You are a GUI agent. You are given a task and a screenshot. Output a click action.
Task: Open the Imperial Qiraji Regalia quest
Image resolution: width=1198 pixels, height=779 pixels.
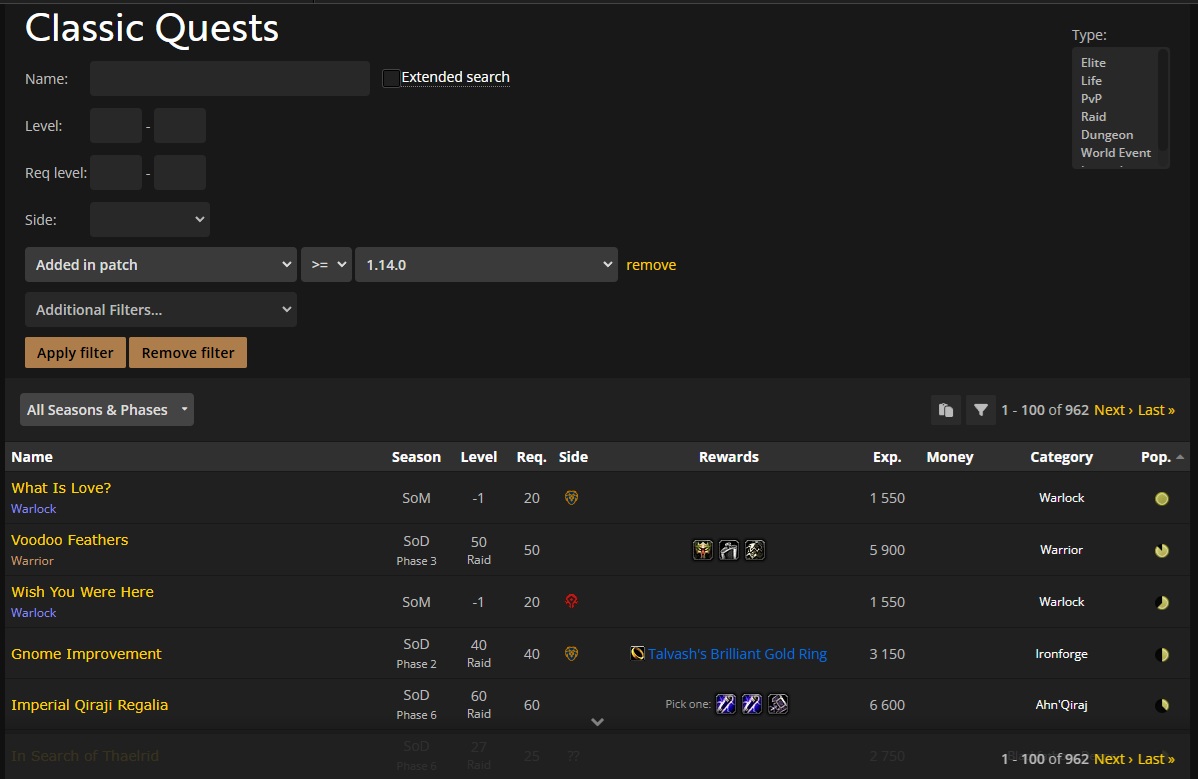[x=89, y=705]
